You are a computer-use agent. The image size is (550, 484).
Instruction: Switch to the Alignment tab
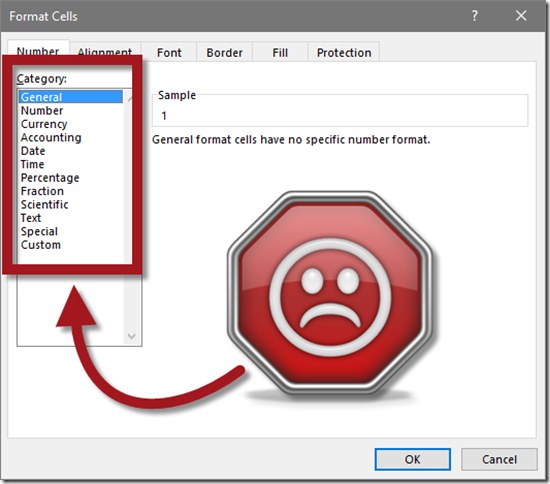[105, 52]
